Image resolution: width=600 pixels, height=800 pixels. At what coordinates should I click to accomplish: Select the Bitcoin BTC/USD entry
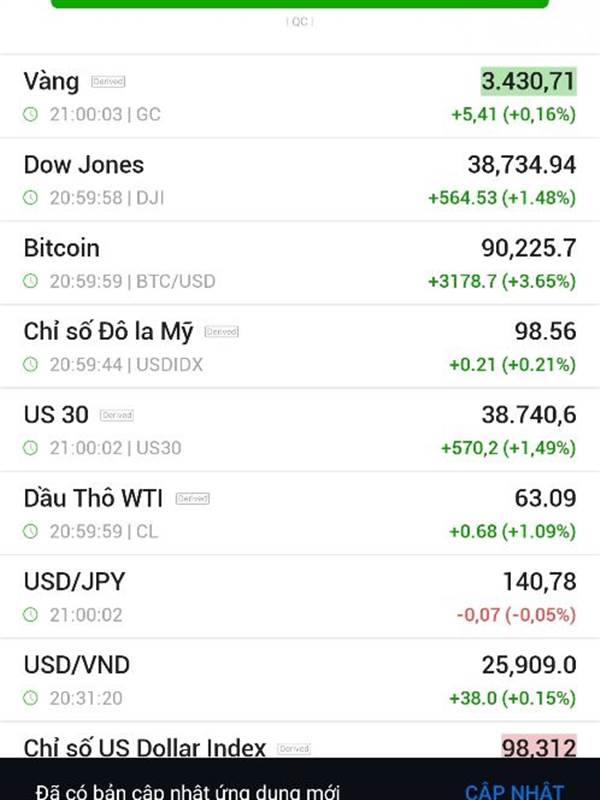(300, 263)
